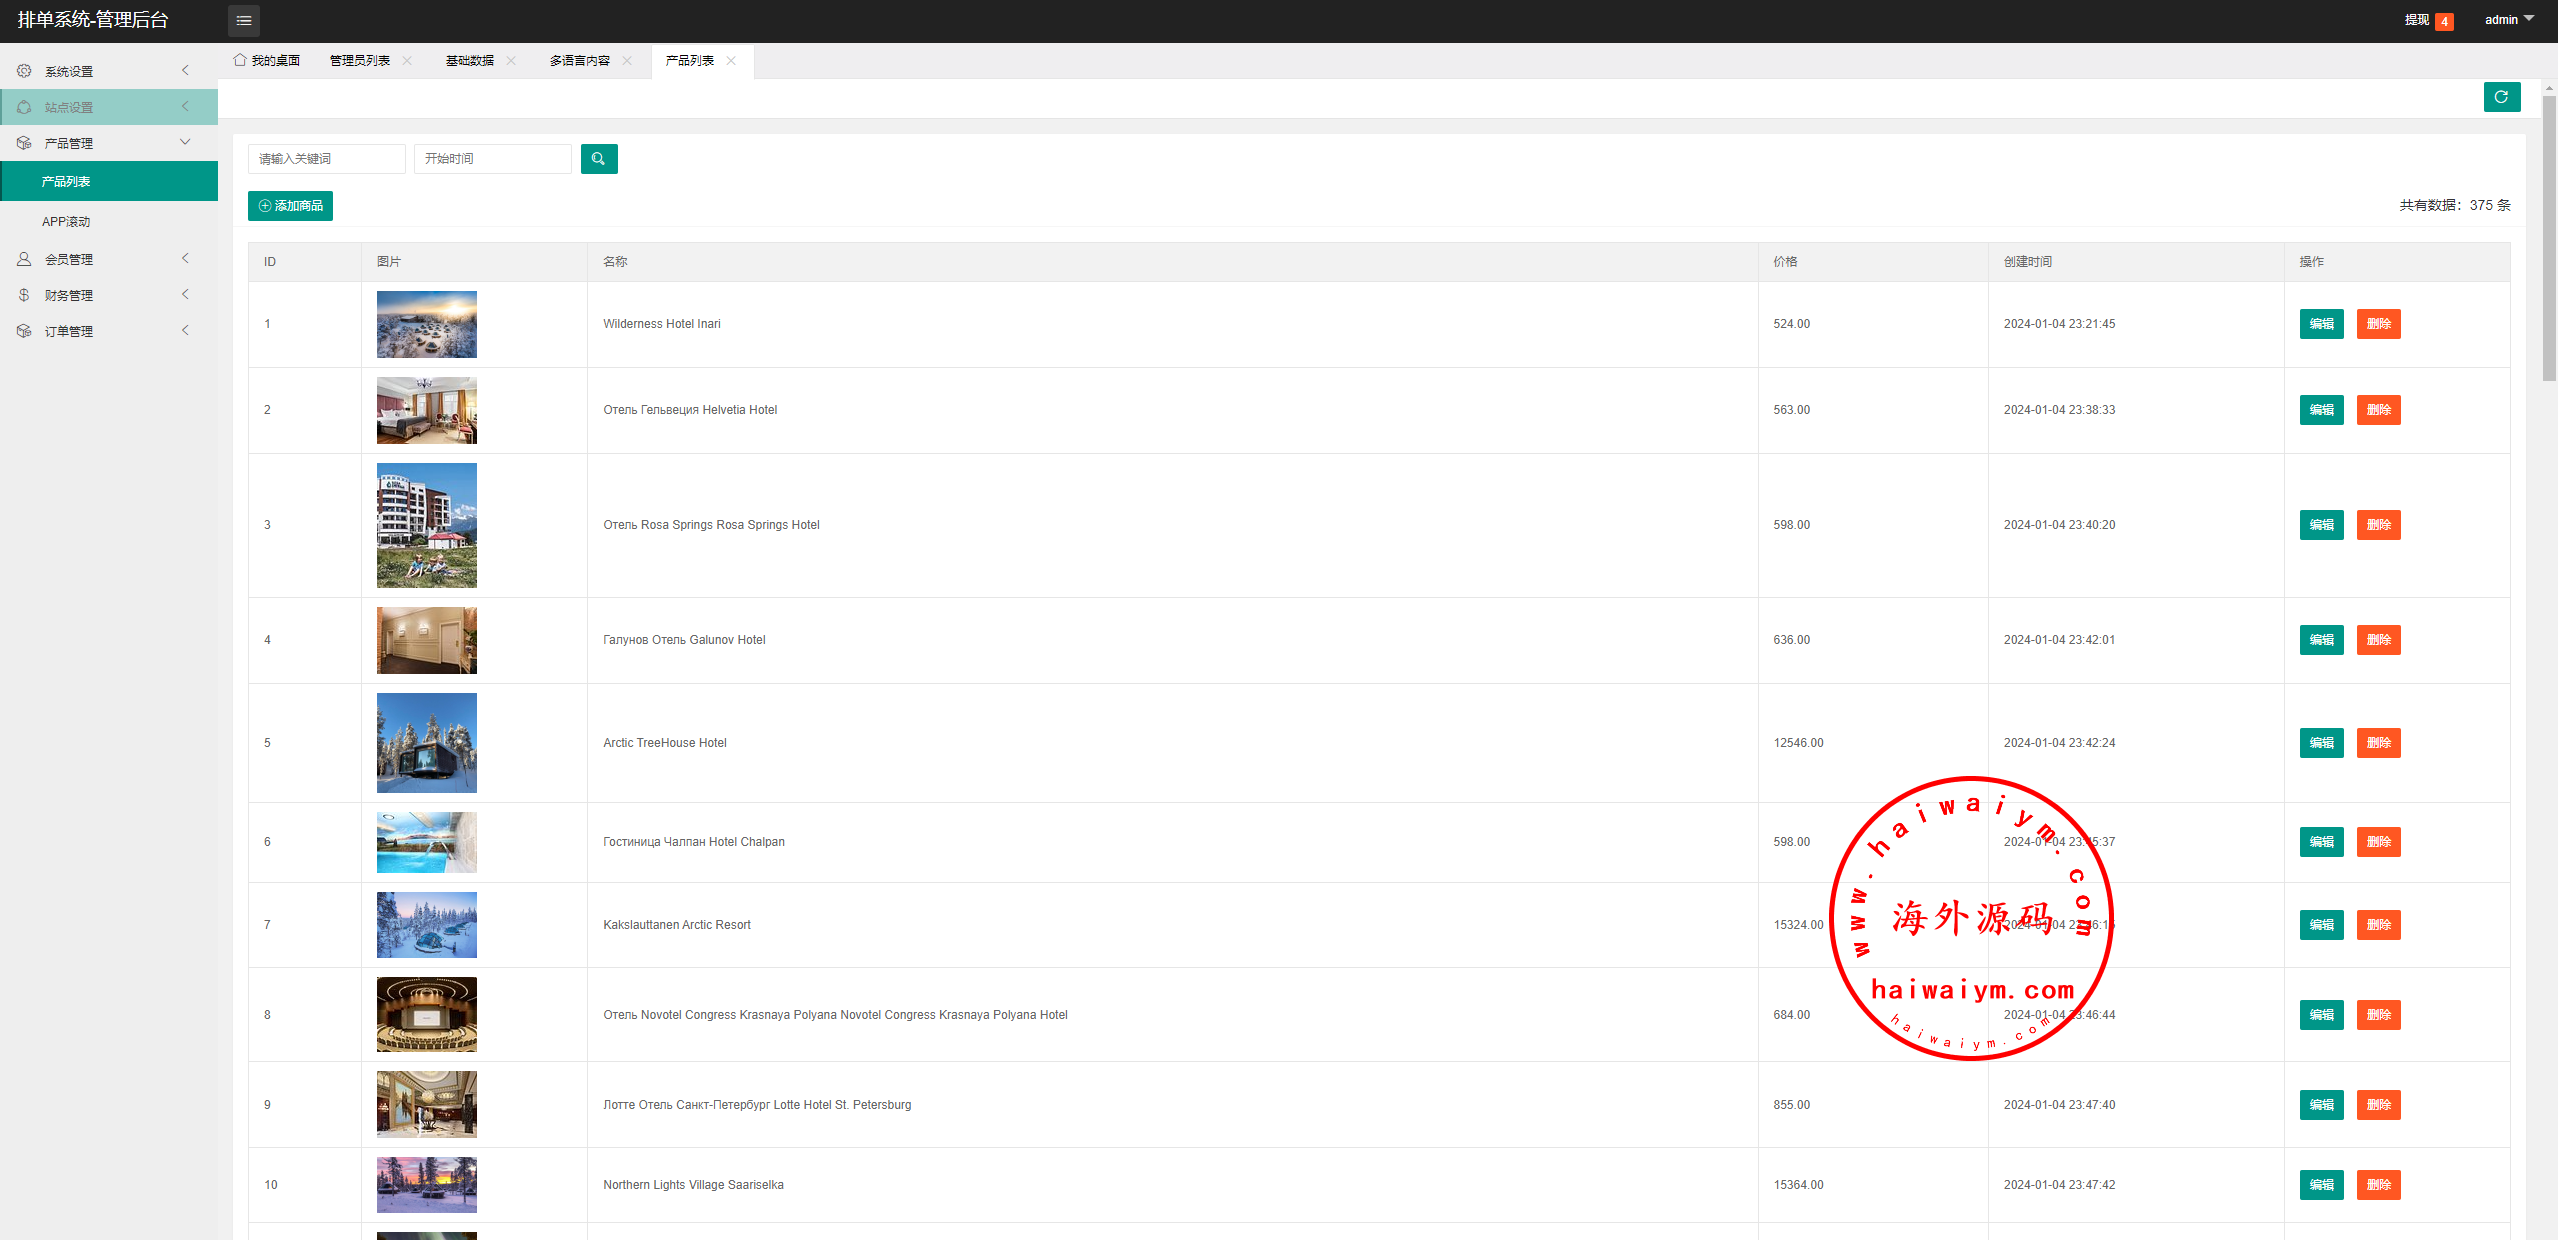The image size is (2558, 1240).
Task: Click the 我的桌面 home icon
Action: (240, 60)
